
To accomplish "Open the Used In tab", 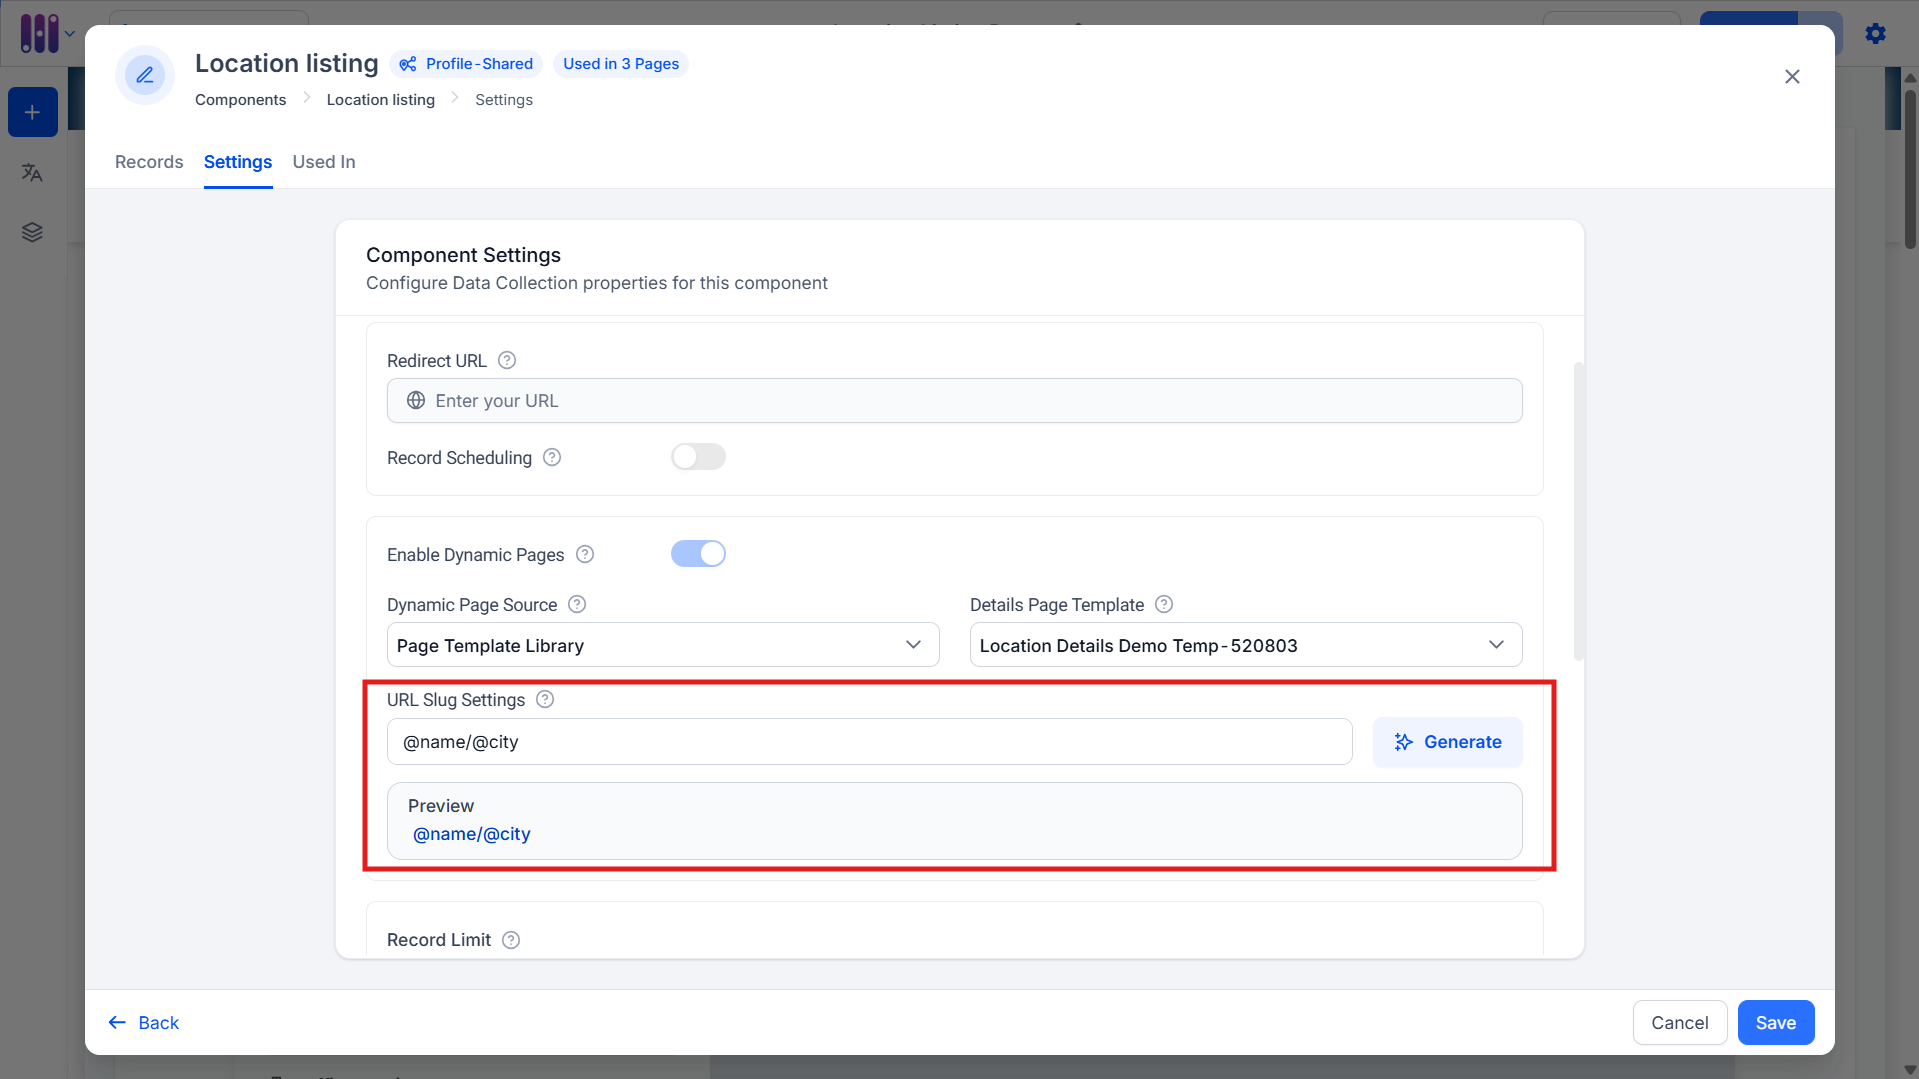I will tap(324, 162).
